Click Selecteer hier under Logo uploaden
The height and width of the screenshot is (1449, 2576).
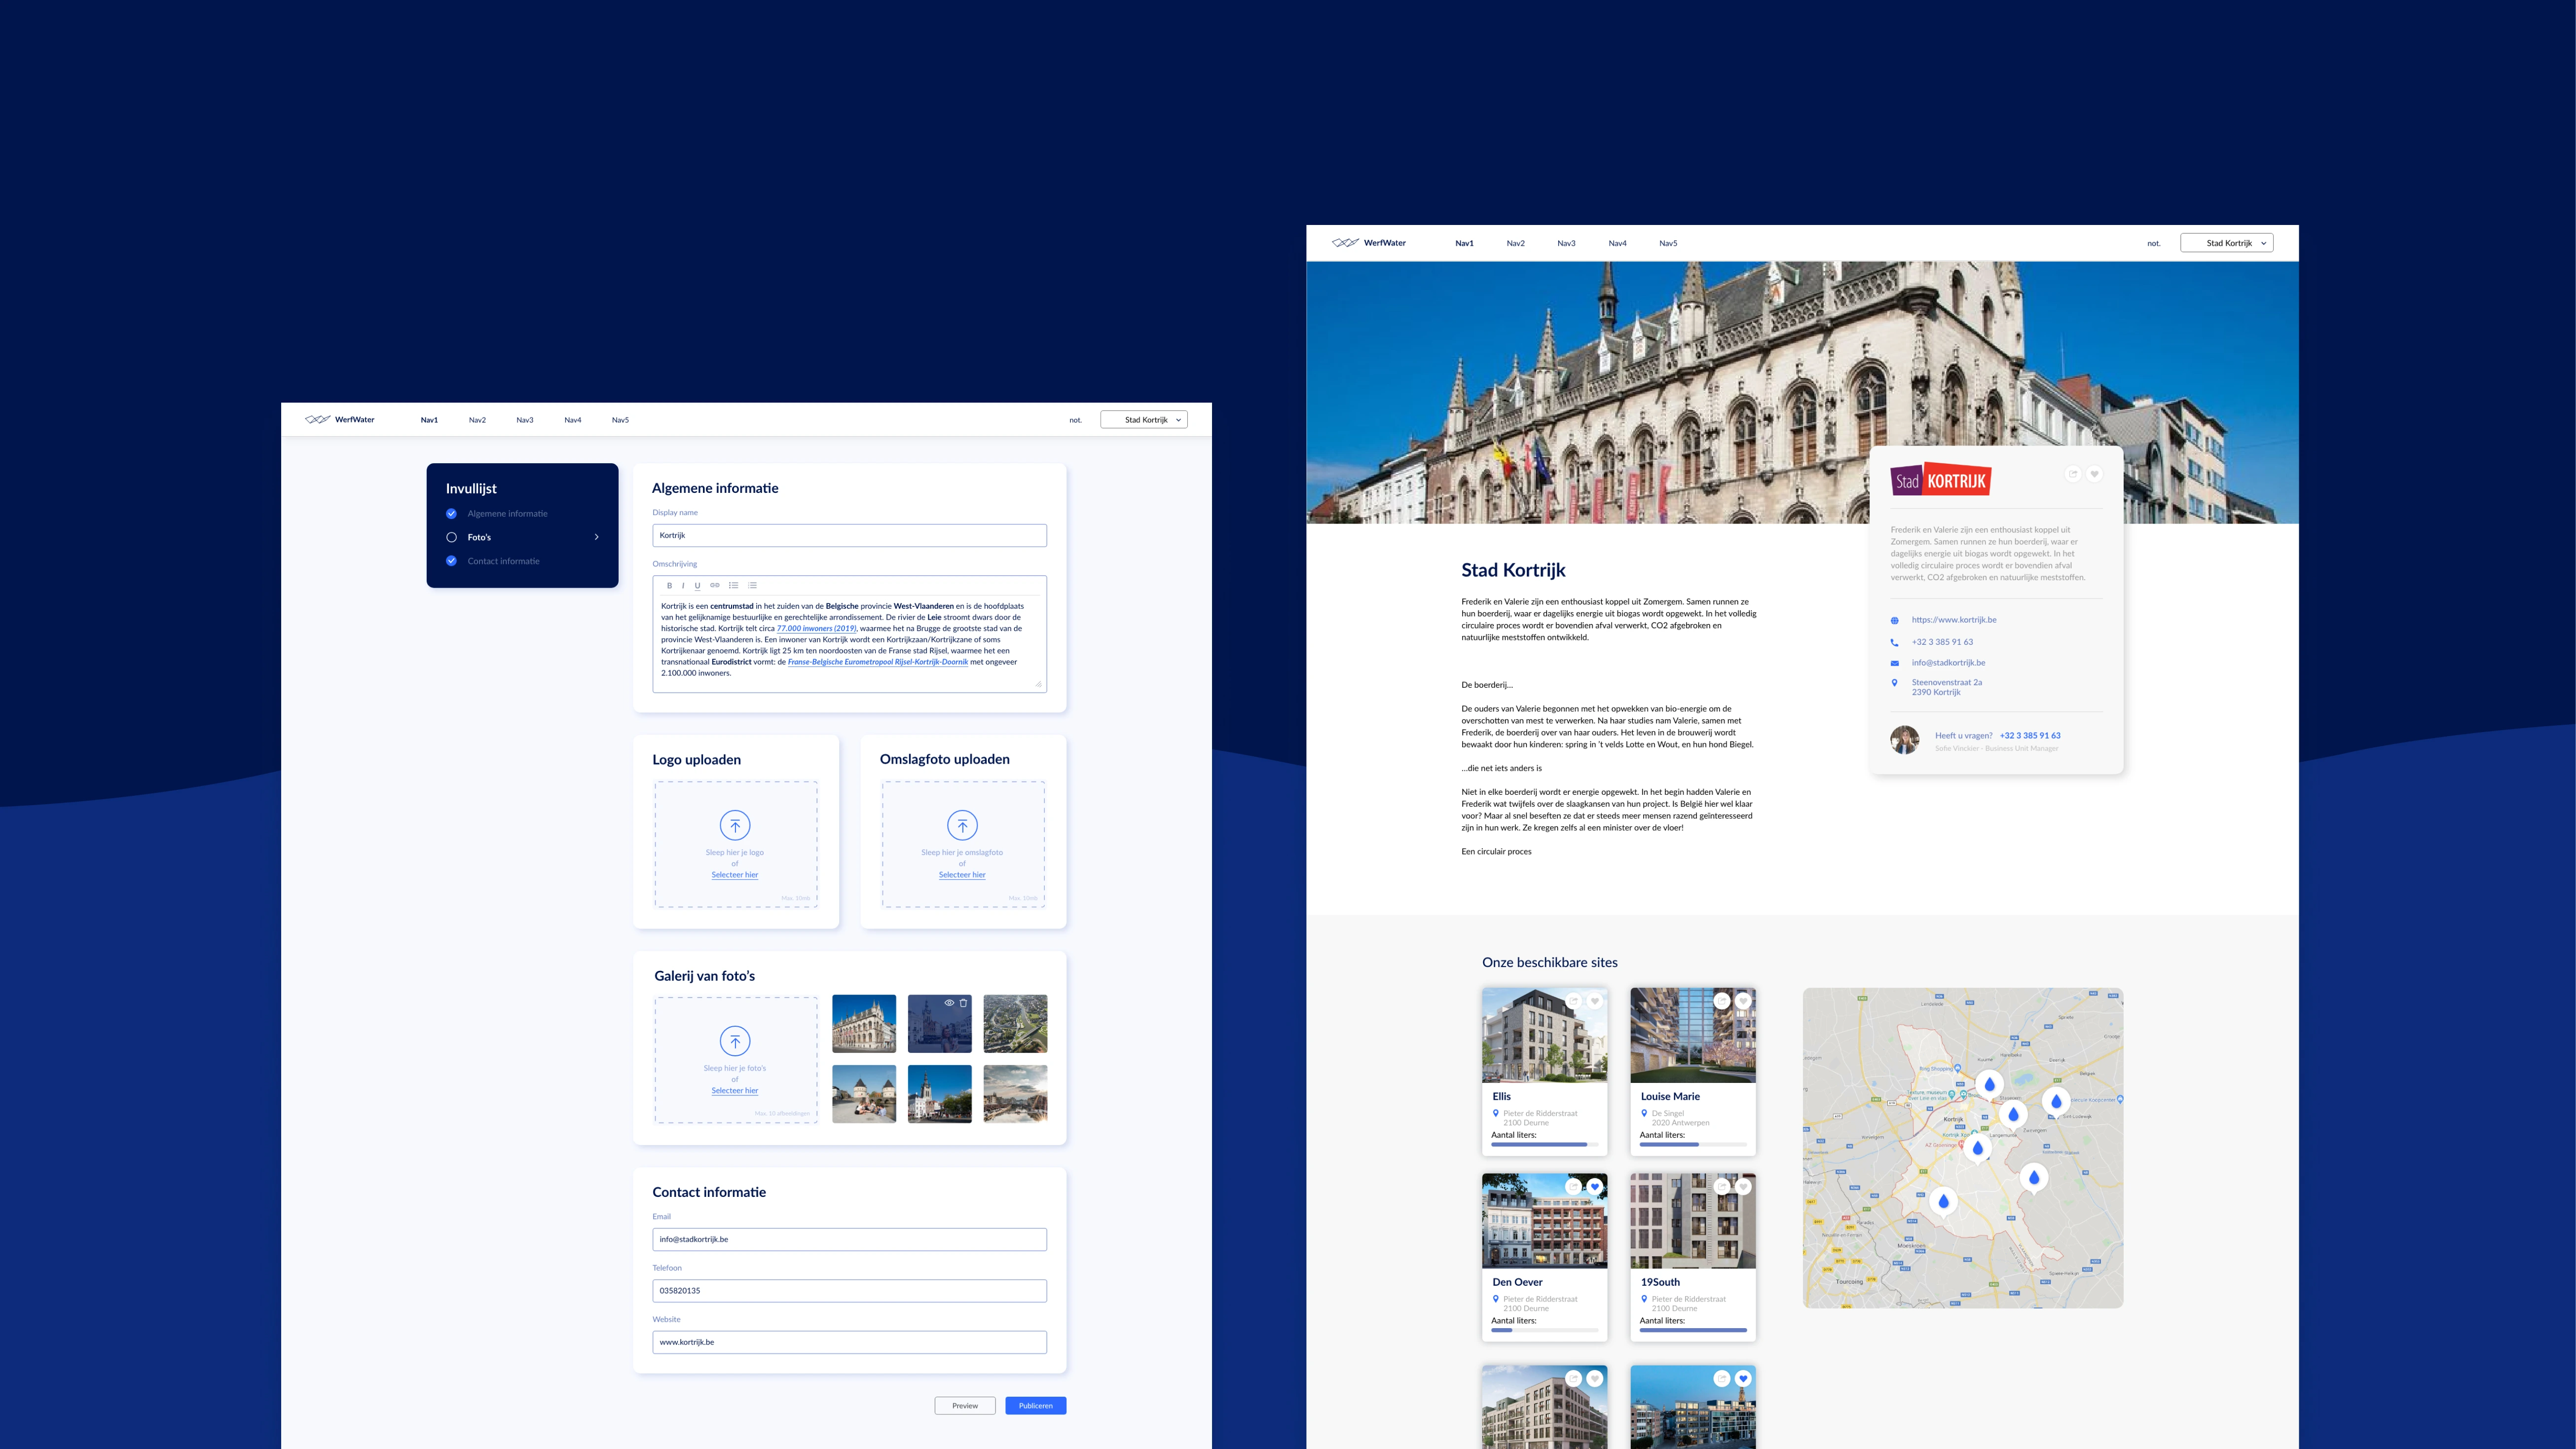click(x=735, y=875)
